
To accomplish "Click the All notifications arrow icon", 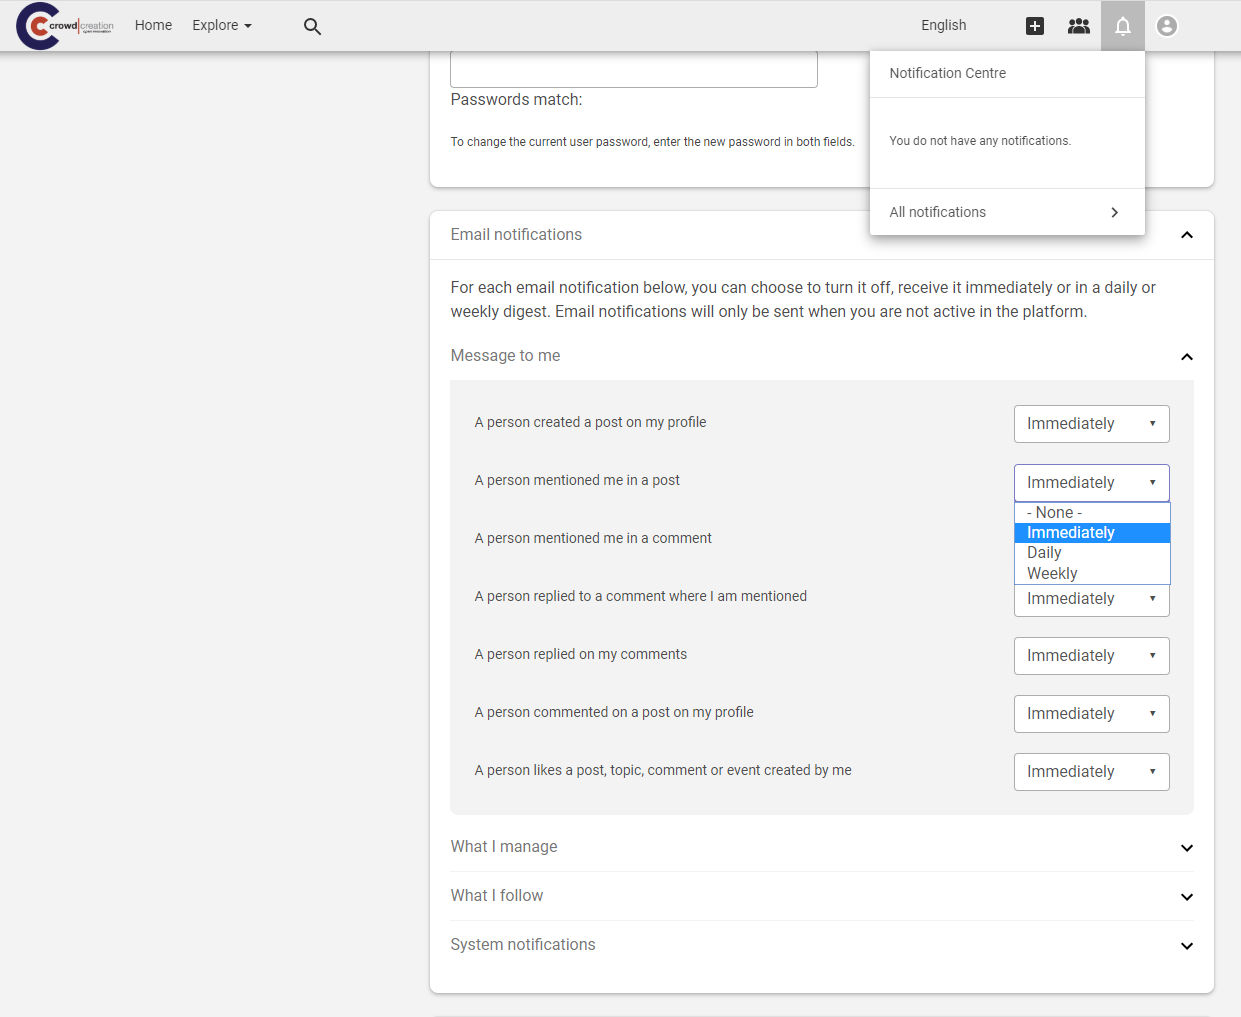I will (1114, 212).
